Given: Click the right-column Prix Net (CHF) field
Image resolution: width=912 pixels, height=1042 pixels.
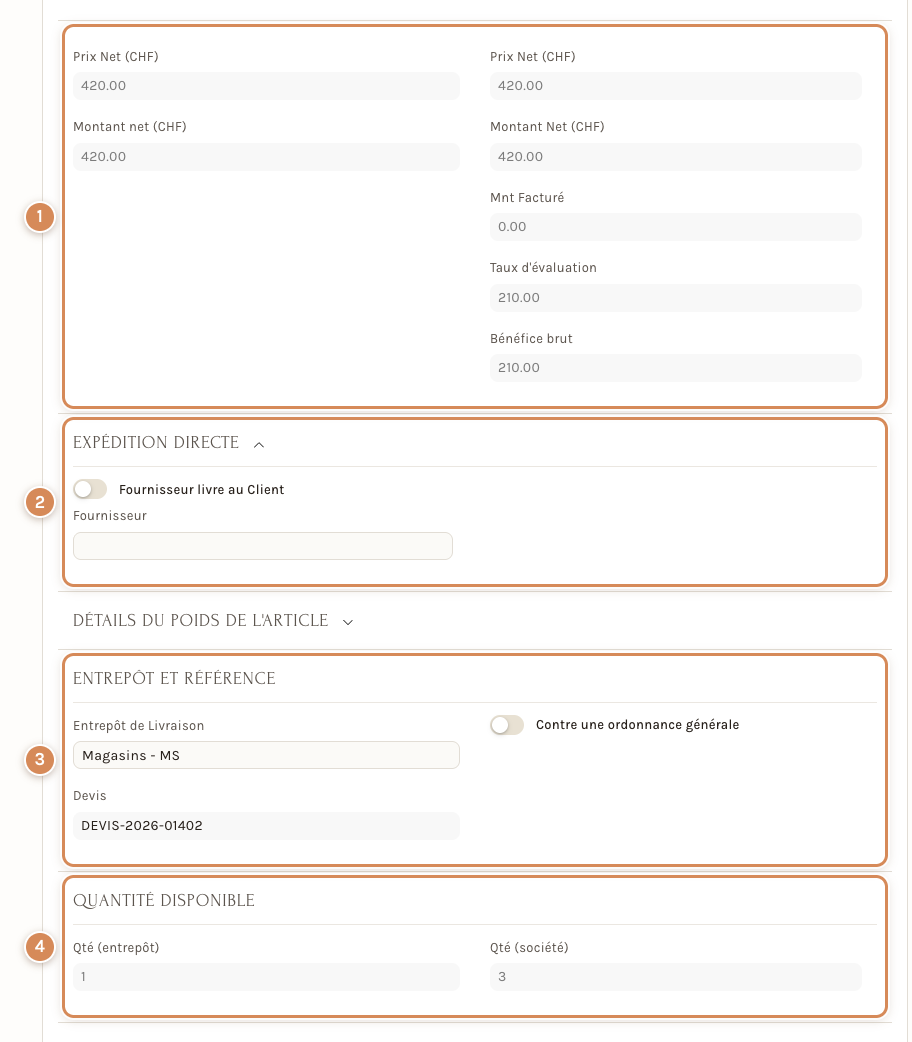Looking at the screenshot, I should tap(675, 86).
